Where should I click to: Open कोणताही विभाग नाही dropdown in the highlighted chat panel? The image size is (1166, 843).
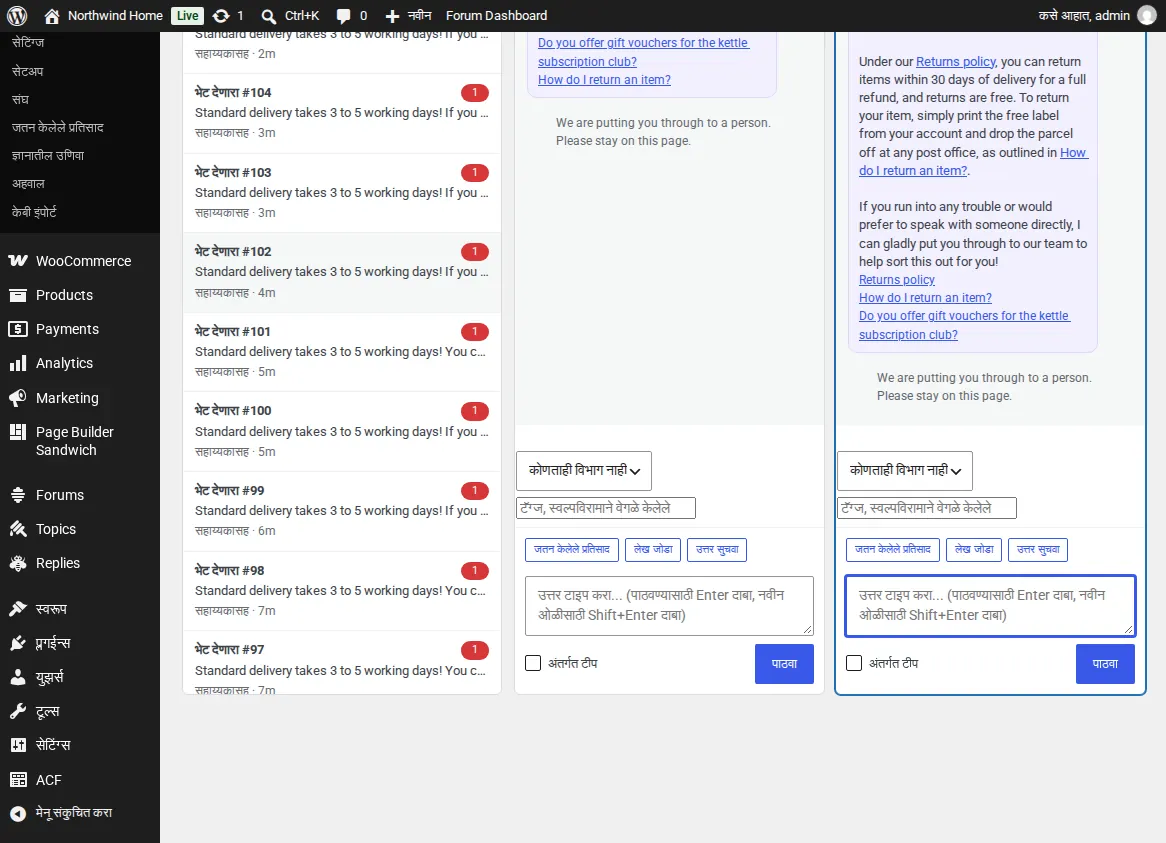click(x=904, y=471)
